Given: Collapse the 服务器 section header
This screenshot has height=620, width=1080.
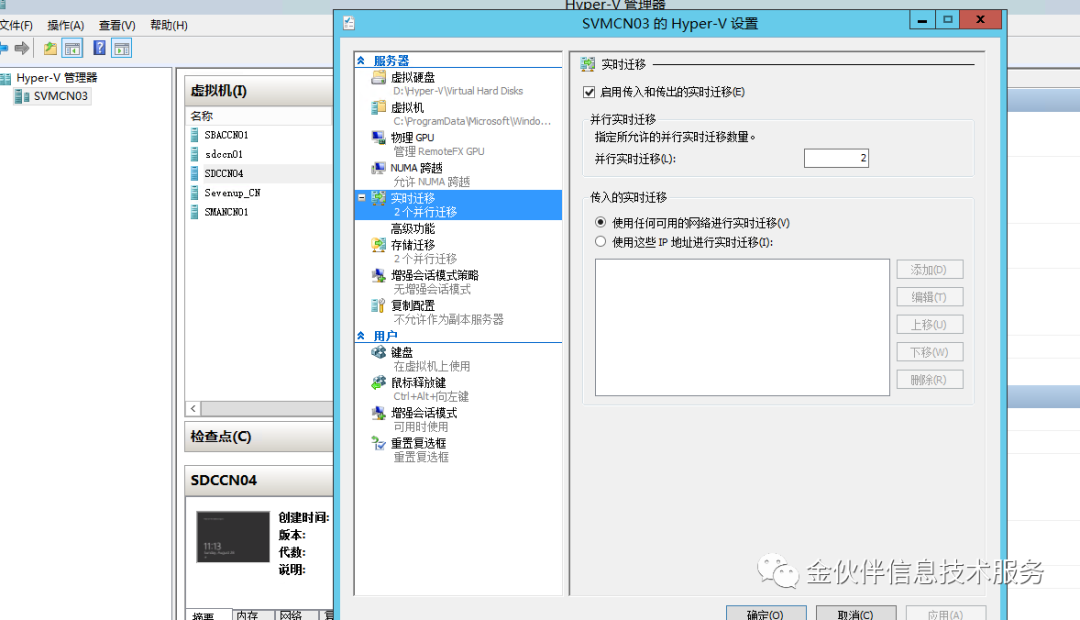Looking at the screenshot, I should click(361, 61).
